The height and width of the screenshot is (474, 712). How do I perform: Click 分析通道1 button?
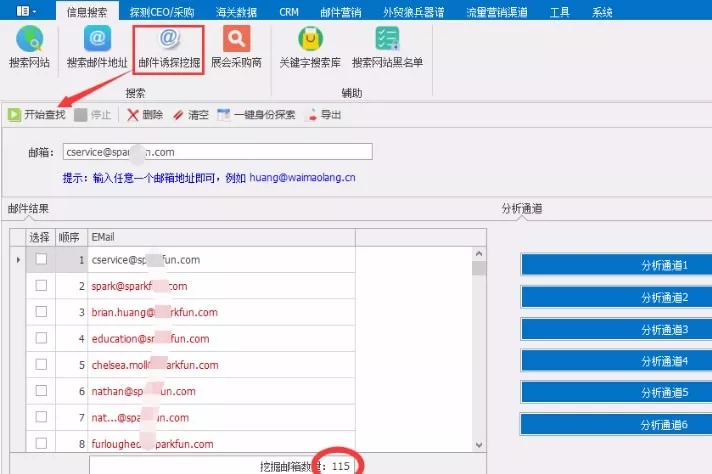[615, 265]
